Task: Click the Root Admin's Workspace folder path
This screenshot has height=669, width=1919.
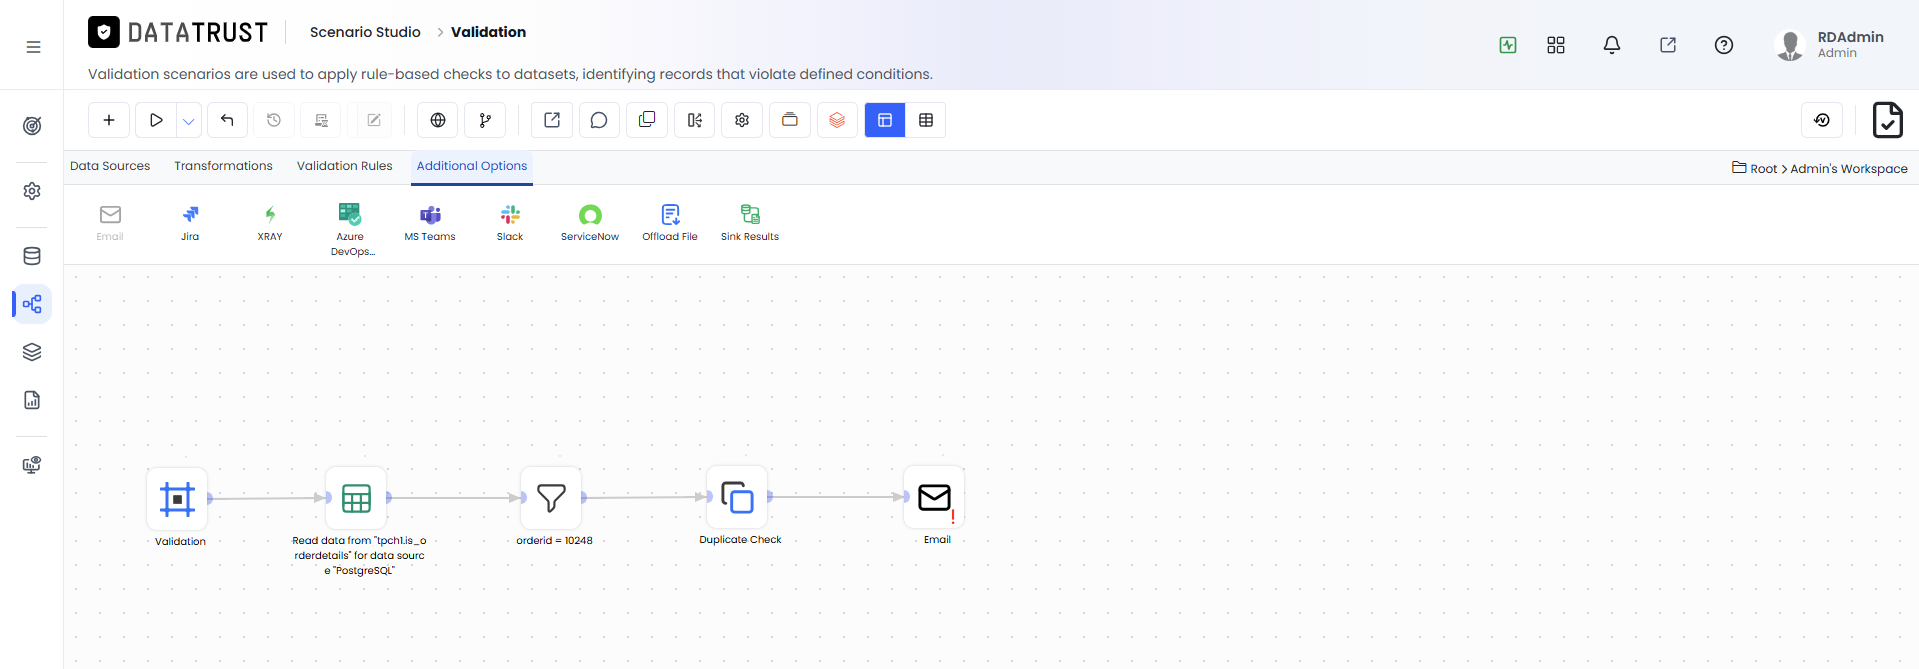Action: 1820,168
